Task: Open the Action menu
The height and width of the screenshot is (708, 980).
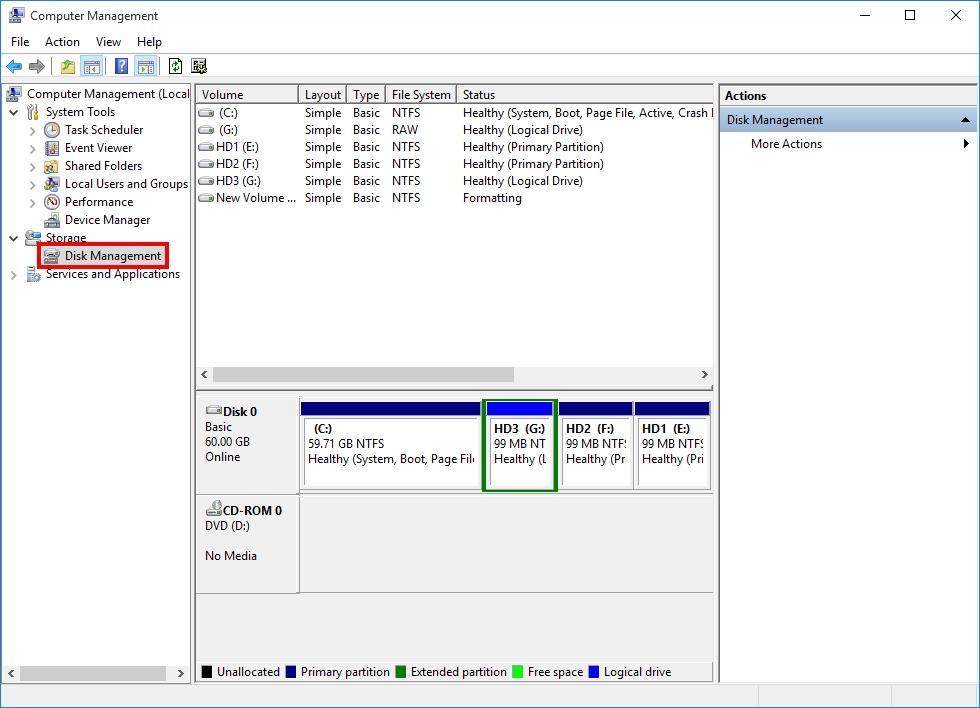Action: pos(62,42)
